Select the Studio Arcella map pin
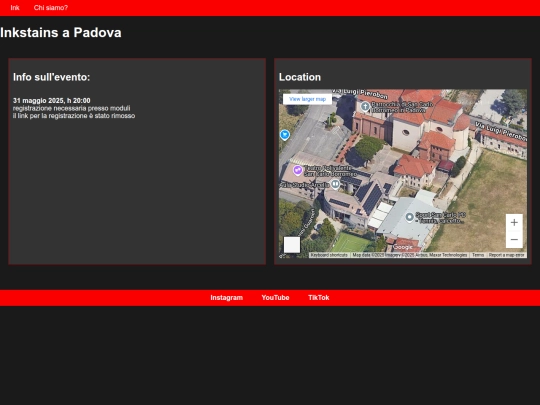The width and height of the screenshot is (540, 405). coord(335,184)
